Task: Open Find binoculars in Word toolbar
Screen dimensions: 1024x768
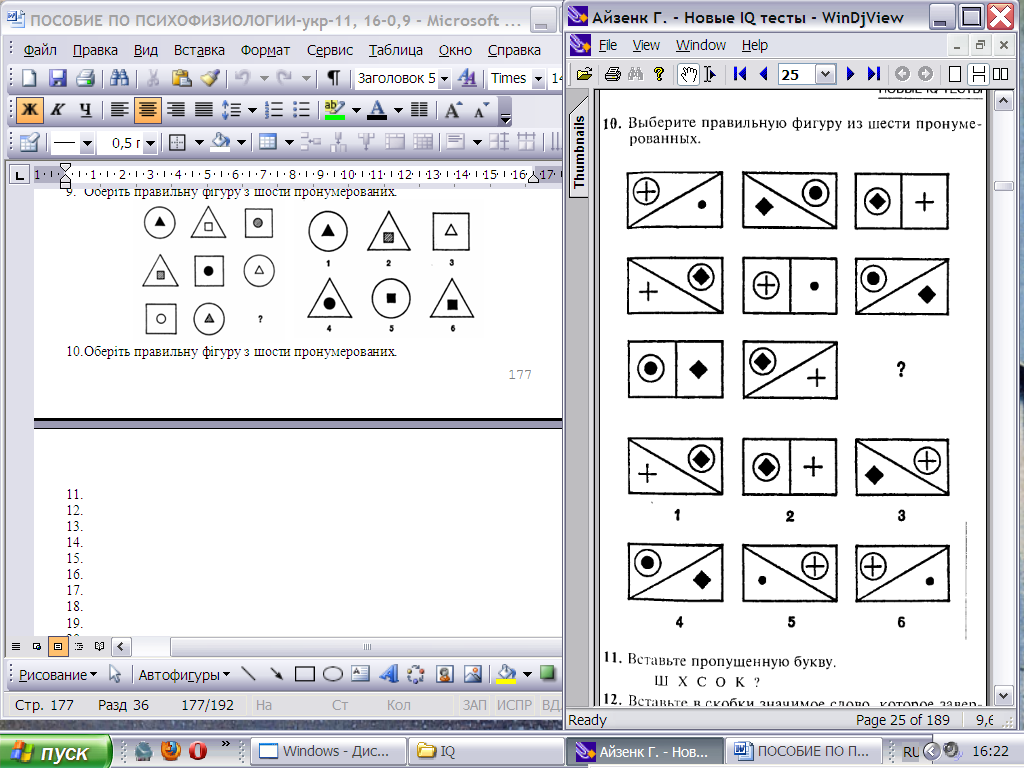Action: pos(120,78)
